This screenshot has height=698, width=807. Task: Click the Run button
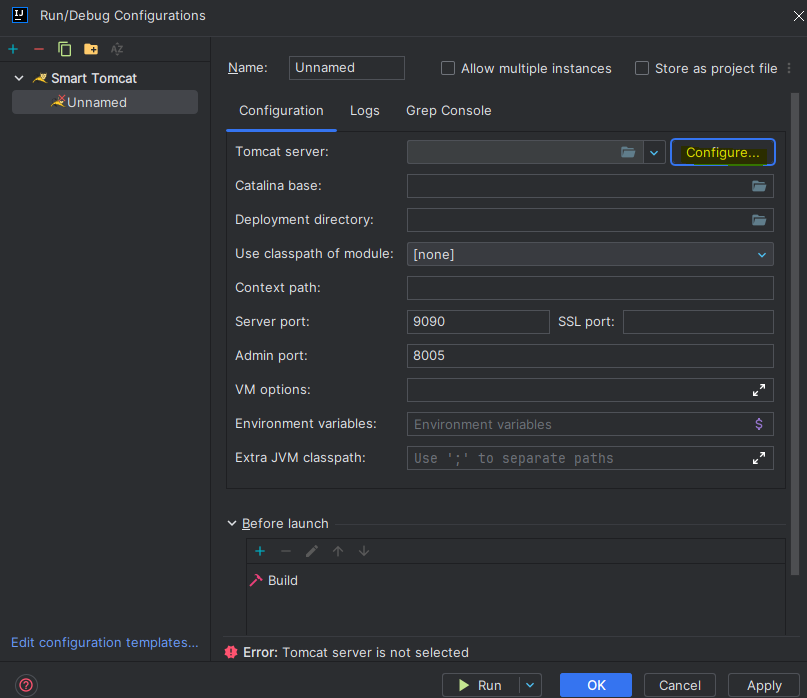point(480,685)
